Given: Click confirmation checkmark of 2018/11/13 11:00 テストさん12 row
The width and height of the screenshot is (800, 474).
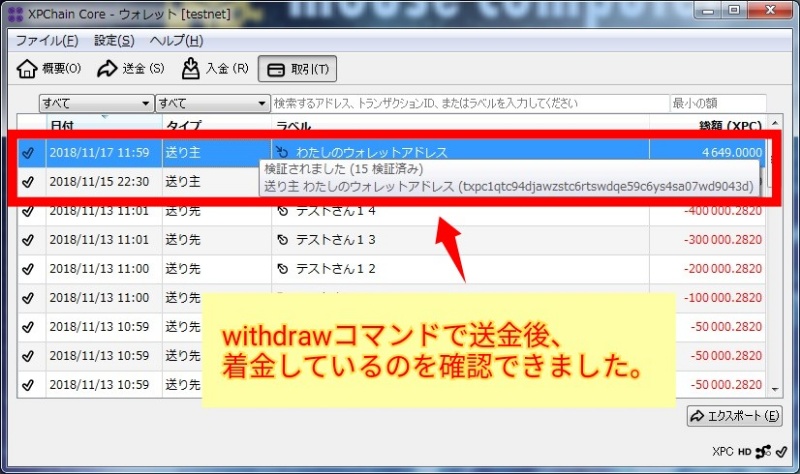Looking at the screenshot, I should (28, 269).
